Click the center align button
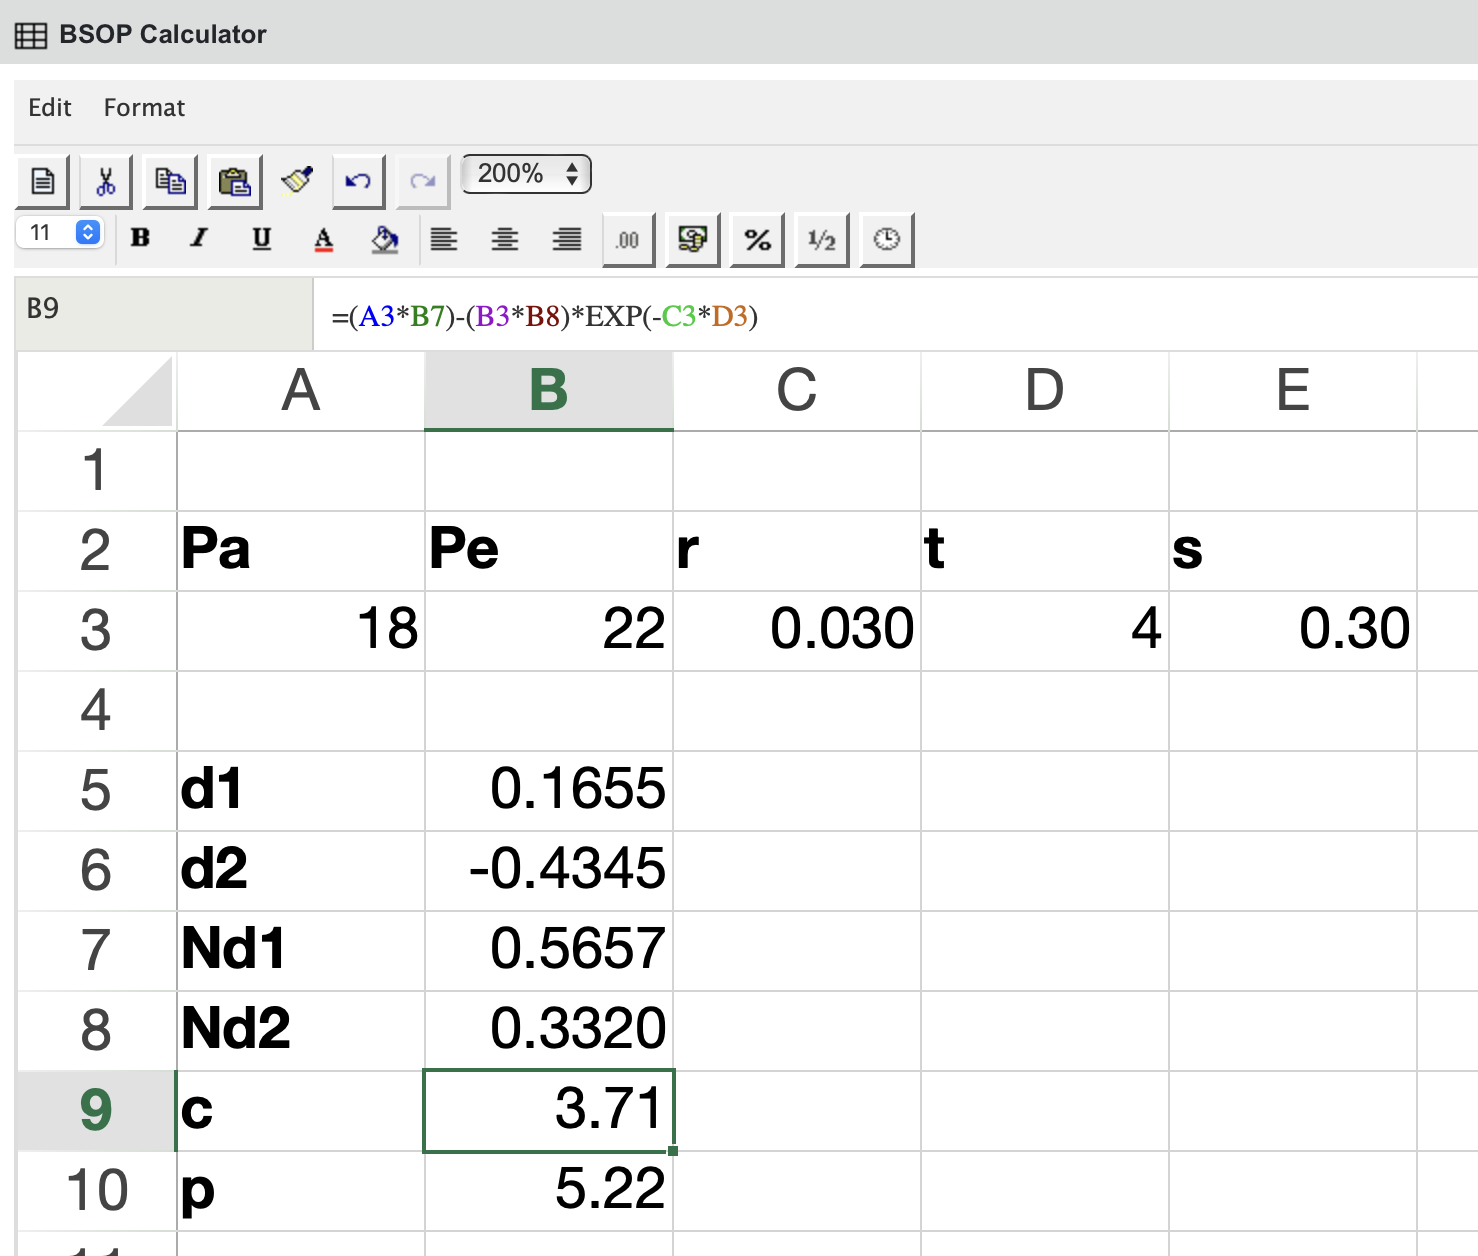The image size is (1478, 1256). point(505,239)
